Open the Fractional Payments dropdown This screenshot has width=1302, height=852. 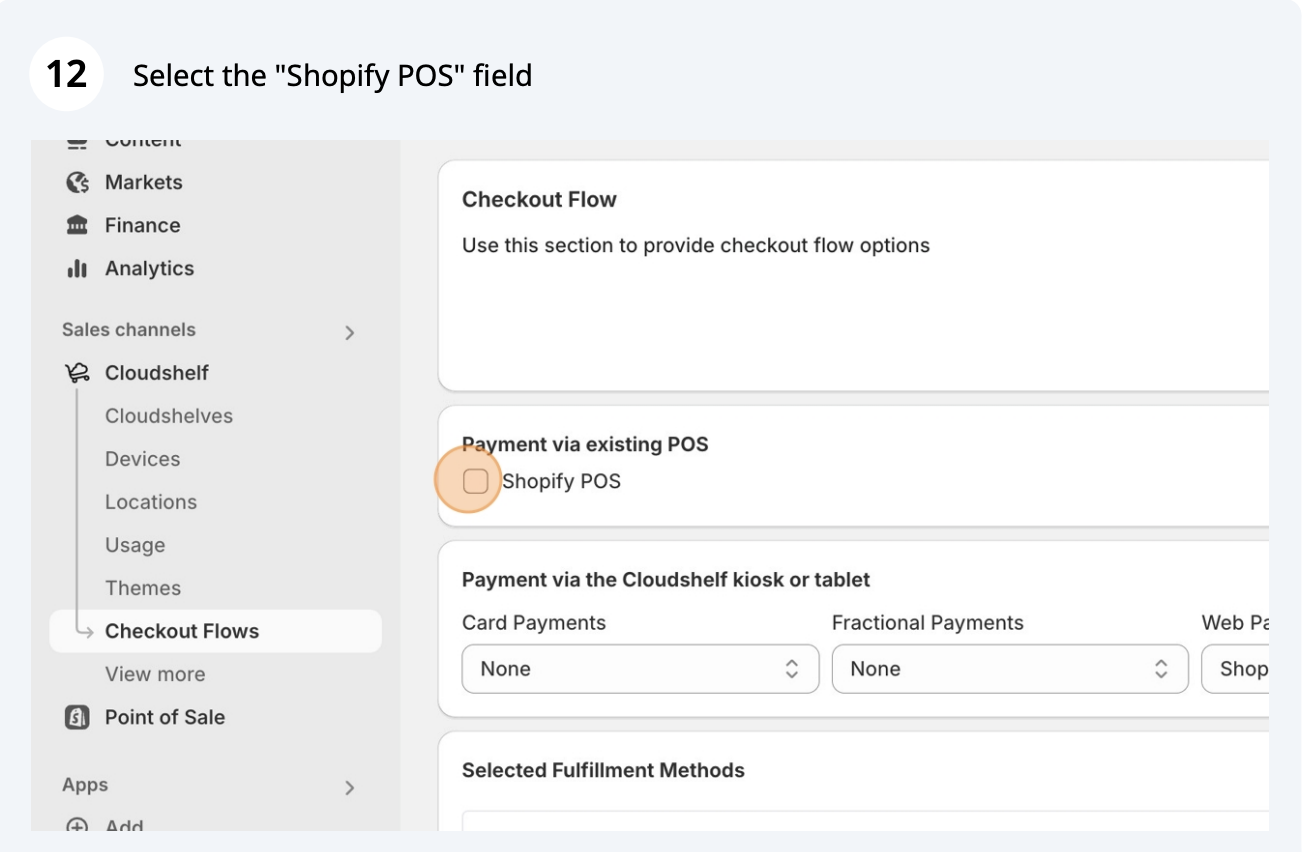tap(1010, 669)
